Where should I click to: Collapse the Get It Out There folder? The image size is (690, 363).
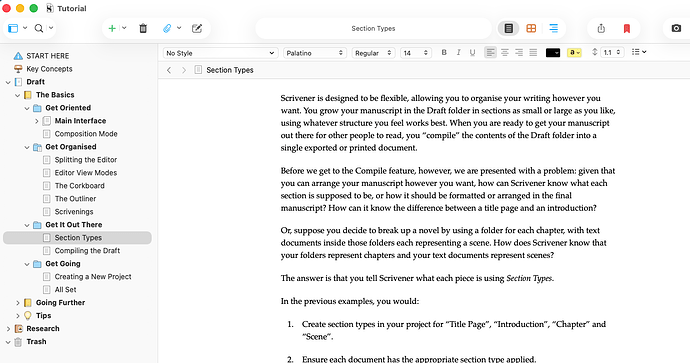pyautogui.click(x=27, y=225)
